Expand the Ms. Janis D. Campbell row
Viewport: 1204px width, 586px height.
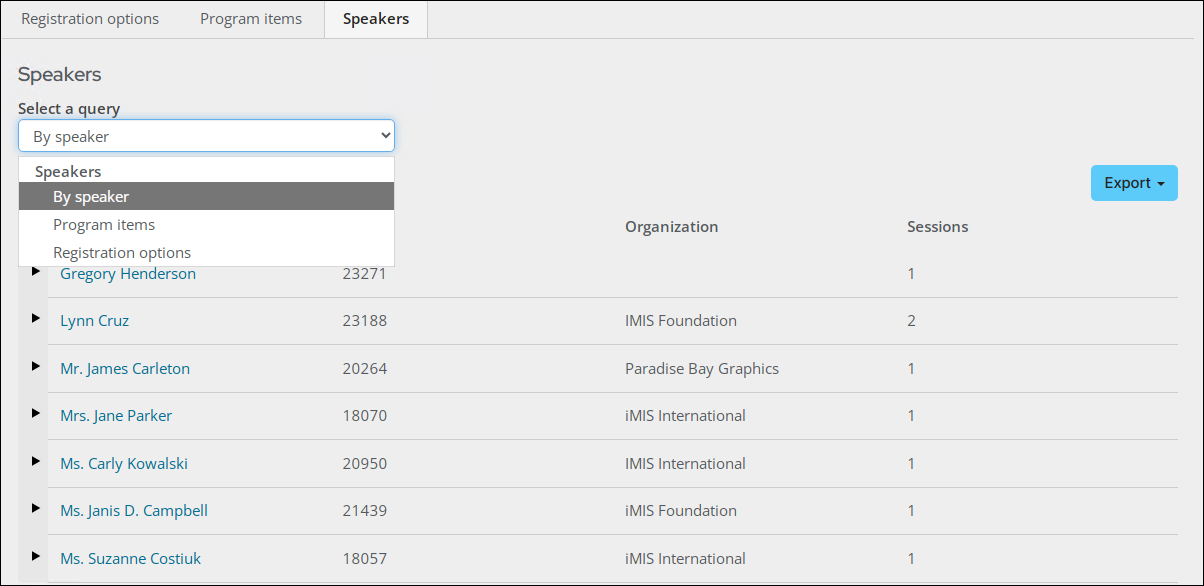(x=36, y=508)
